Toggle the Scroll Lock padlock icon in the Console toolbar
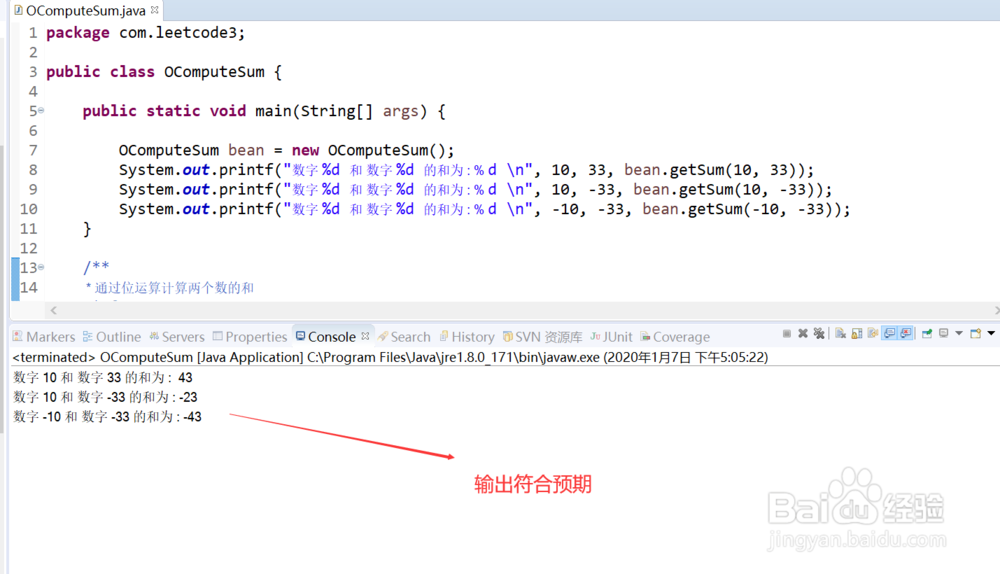The image size is (1000, 574). point(857,334)
